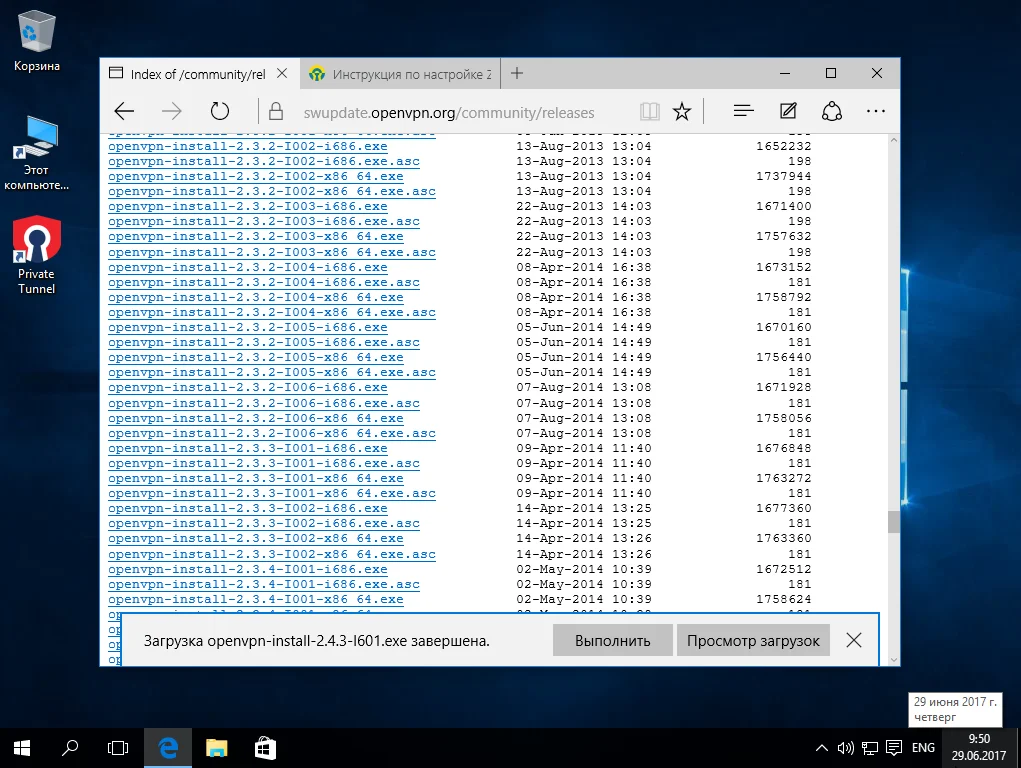Click Выполнить to run download
The image size is (1021, 768).
(x=612, y=640)
